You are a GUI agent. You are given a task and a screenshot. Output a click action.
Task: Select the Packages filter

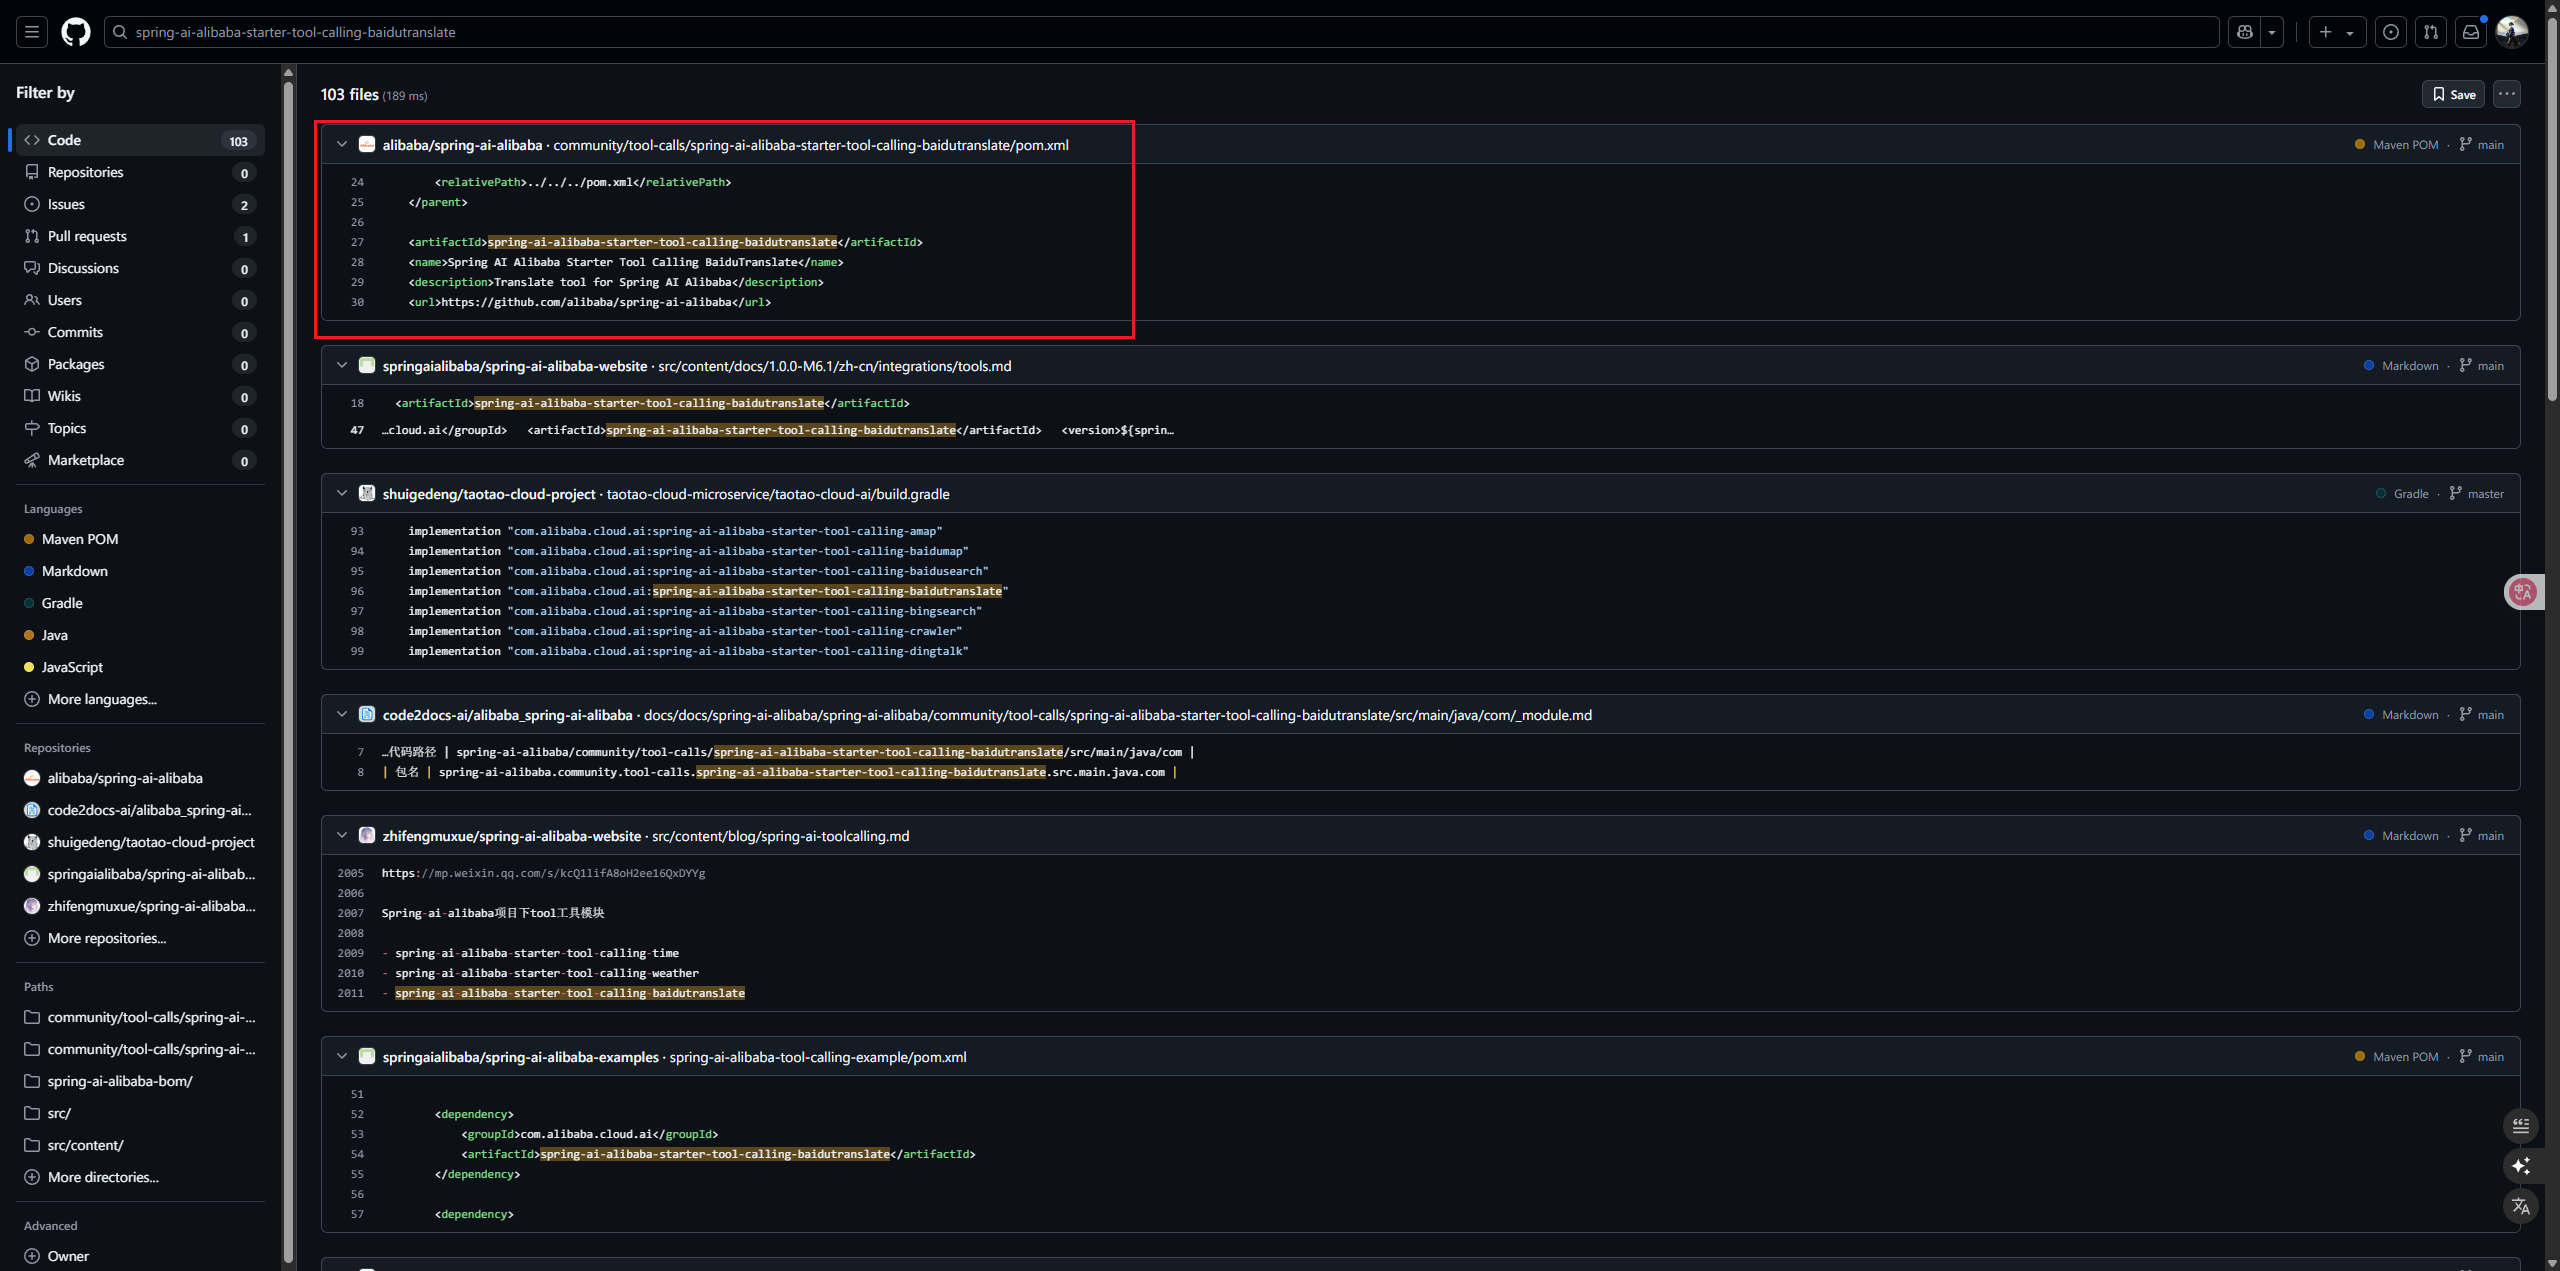click(x=140, y=364)
